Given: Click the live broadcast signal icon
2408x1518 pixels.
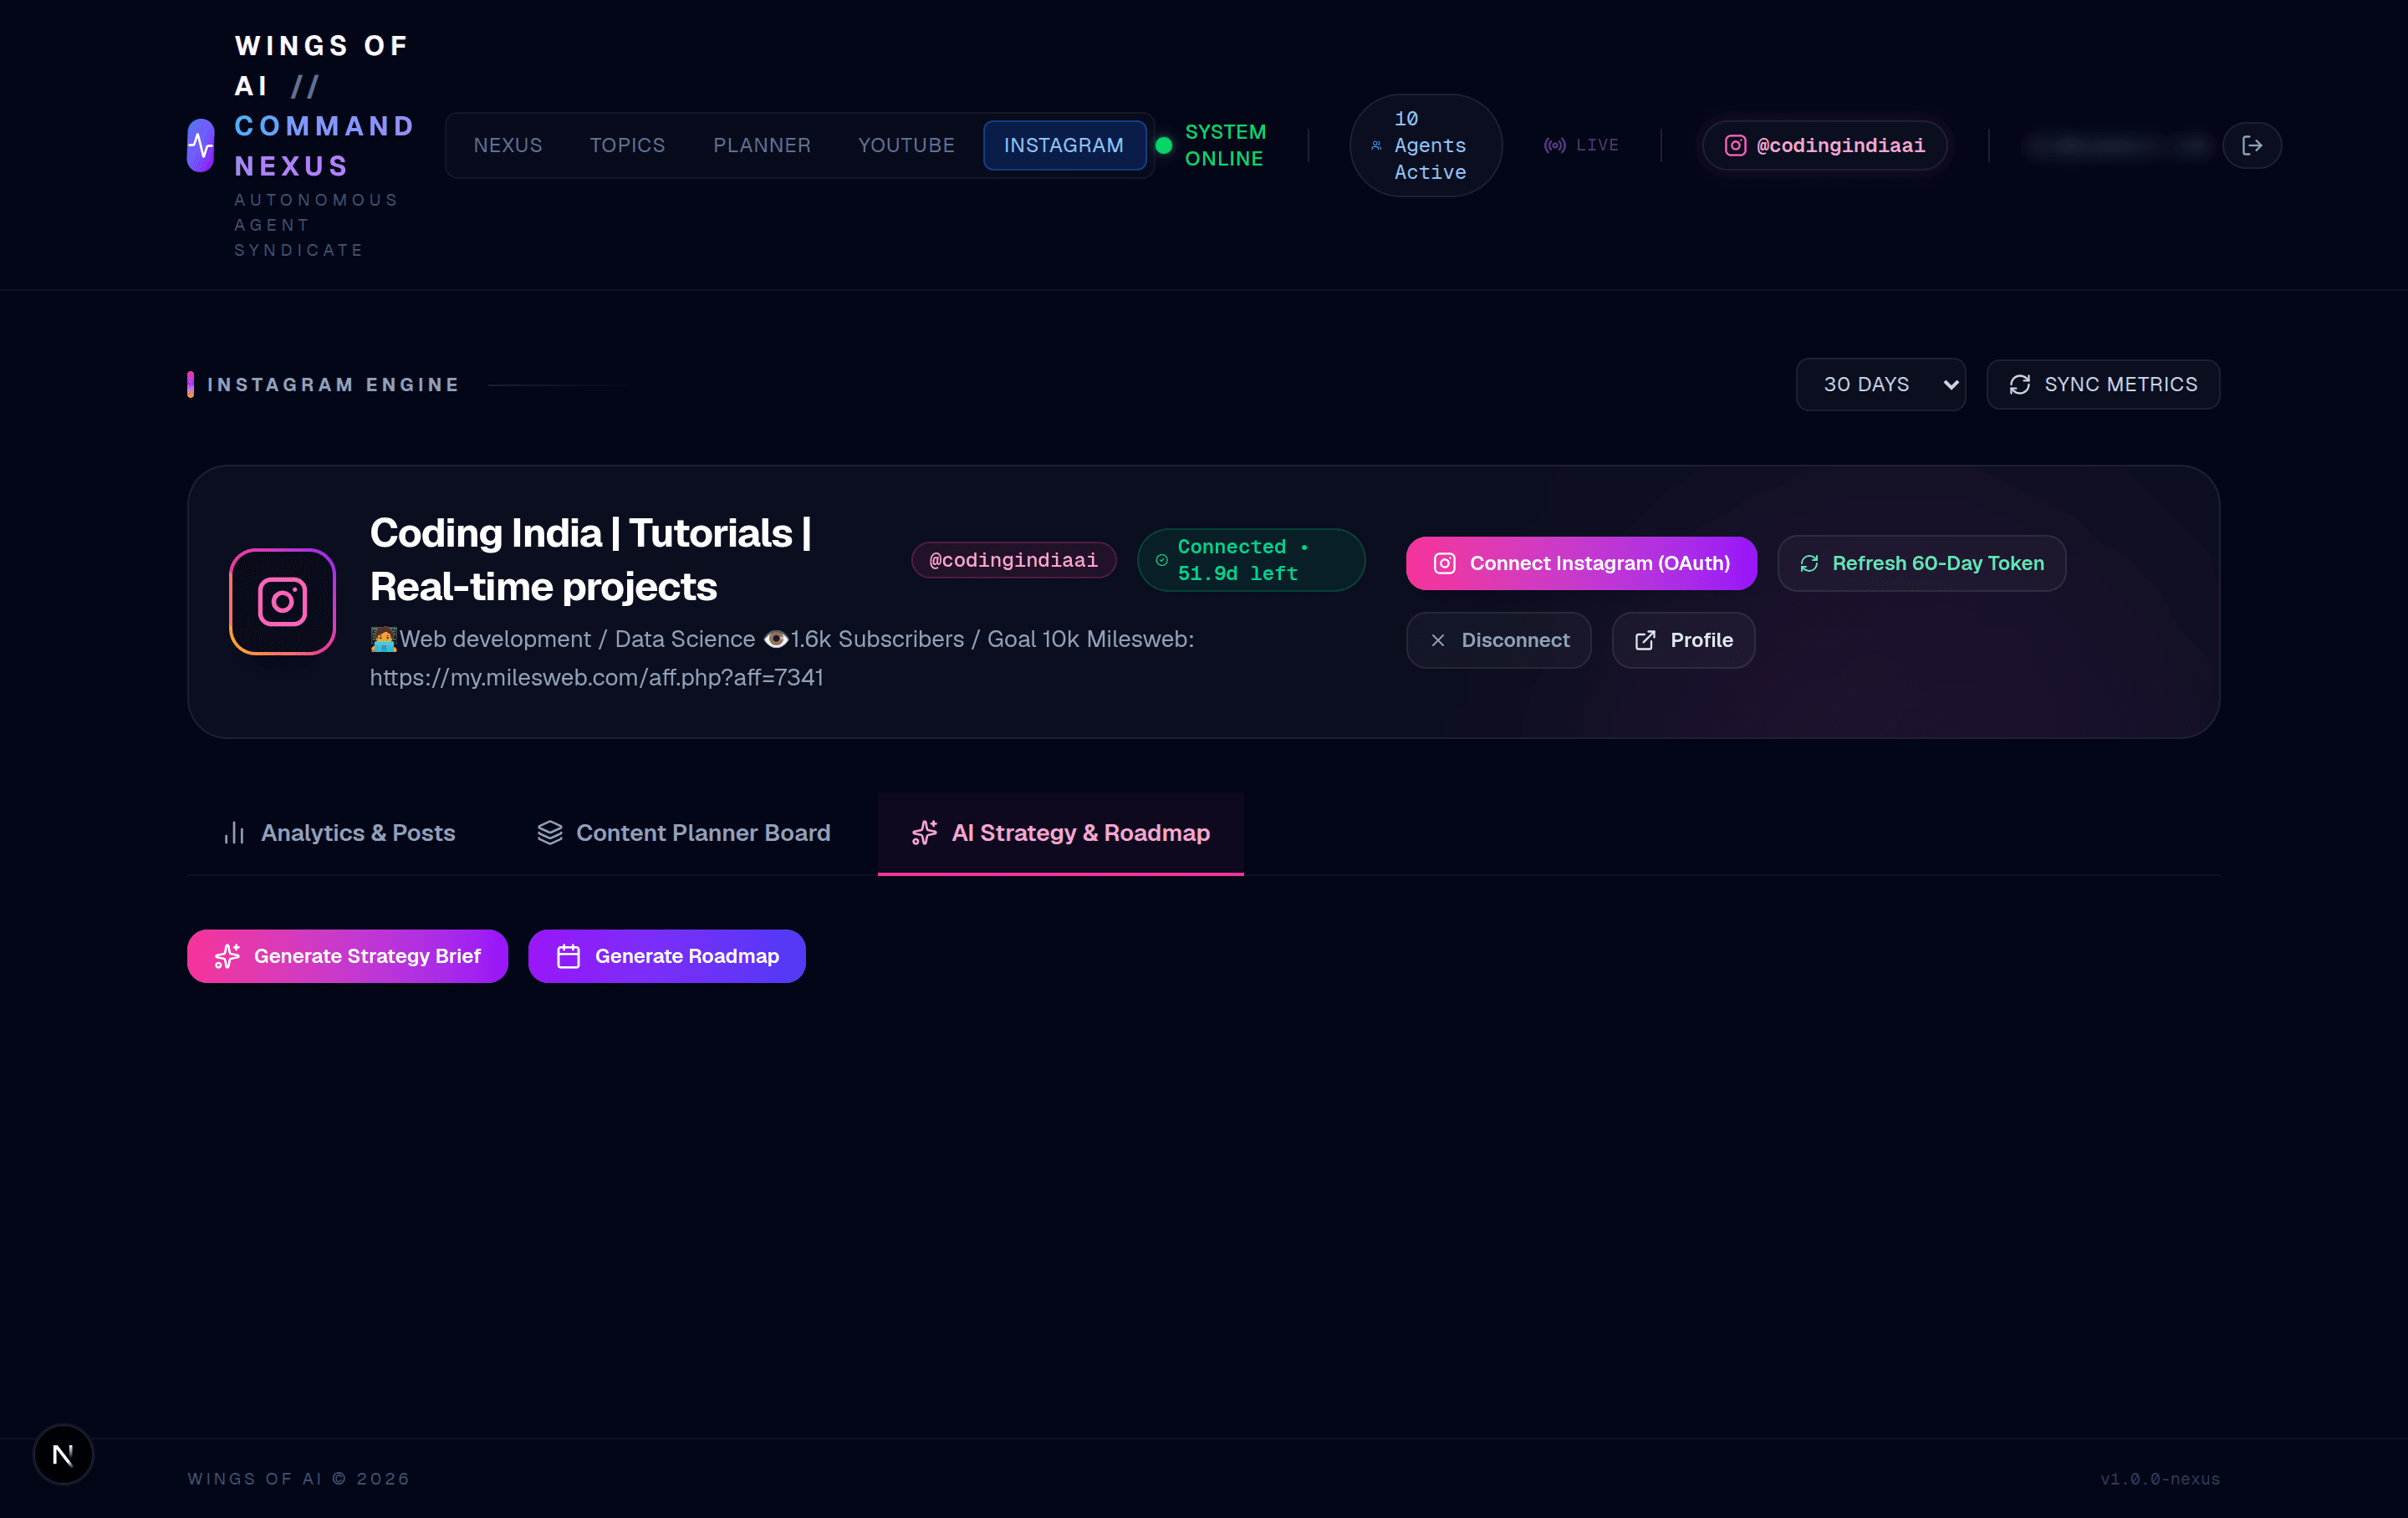Looking at the screenshot, I should [x=1554, y=146].
